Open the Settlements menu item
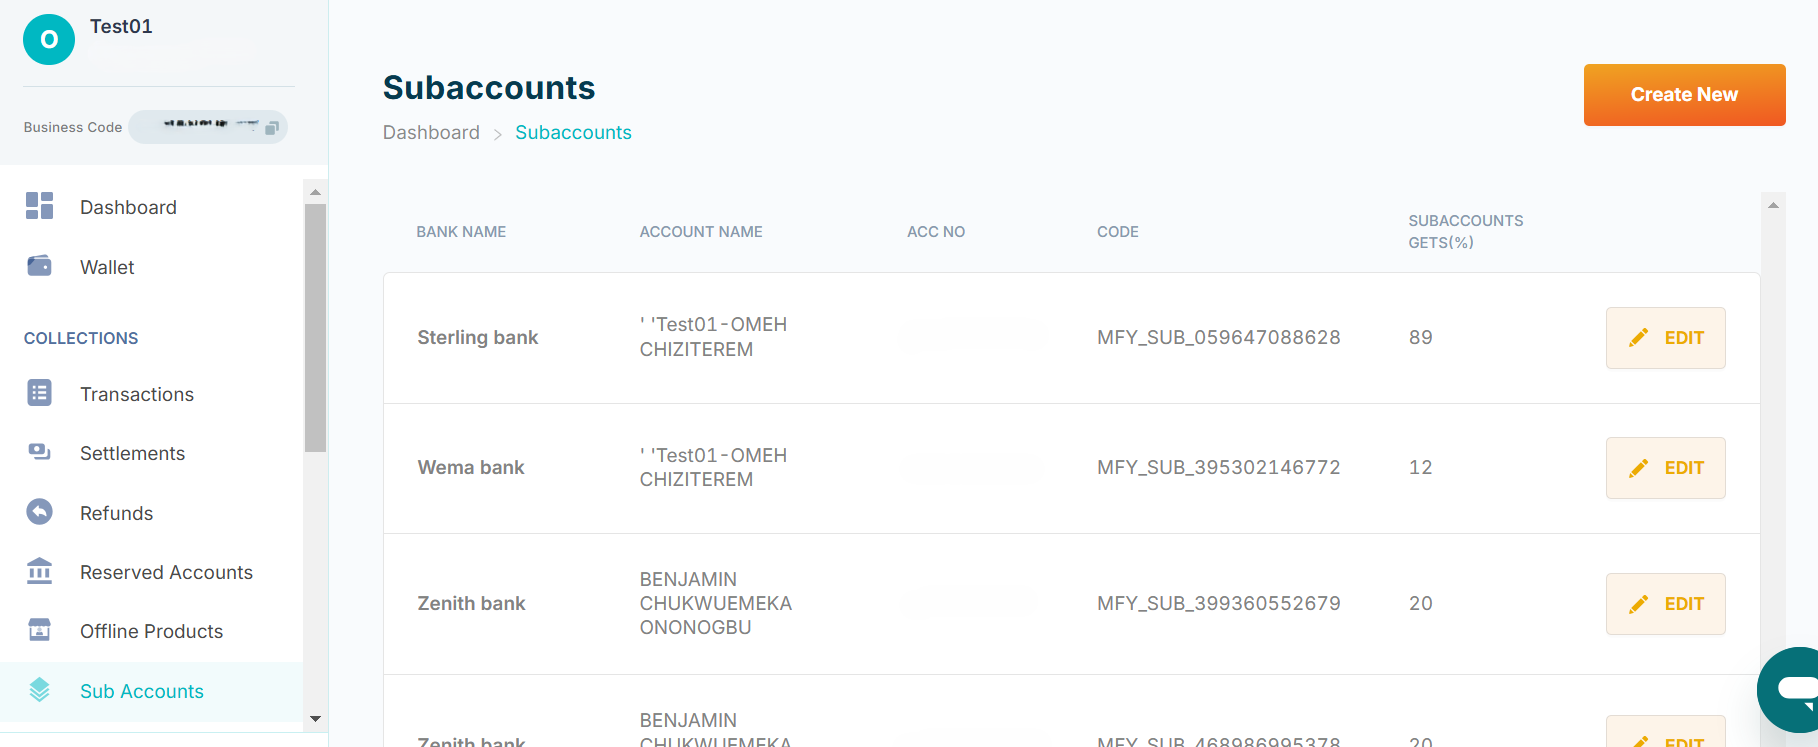 132,453
